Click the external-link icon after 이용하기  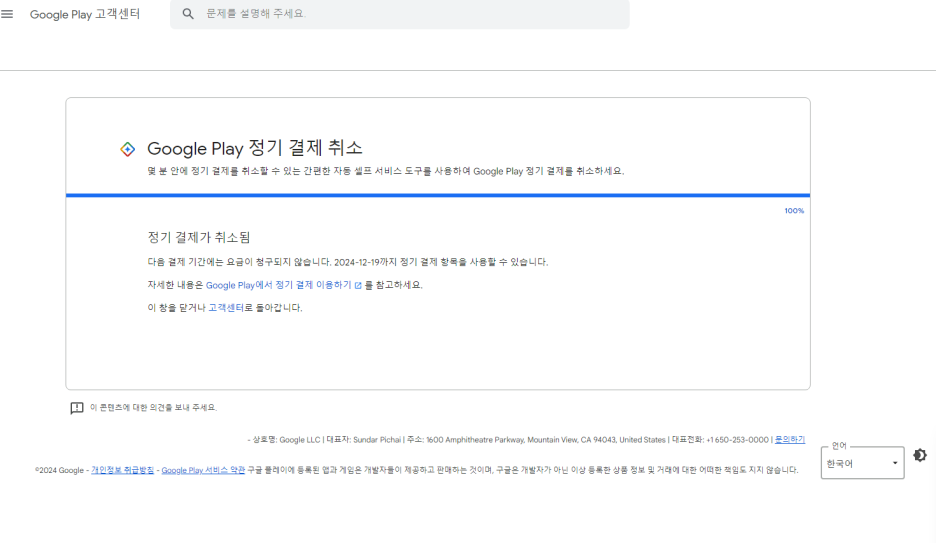[x=358, y=286]
